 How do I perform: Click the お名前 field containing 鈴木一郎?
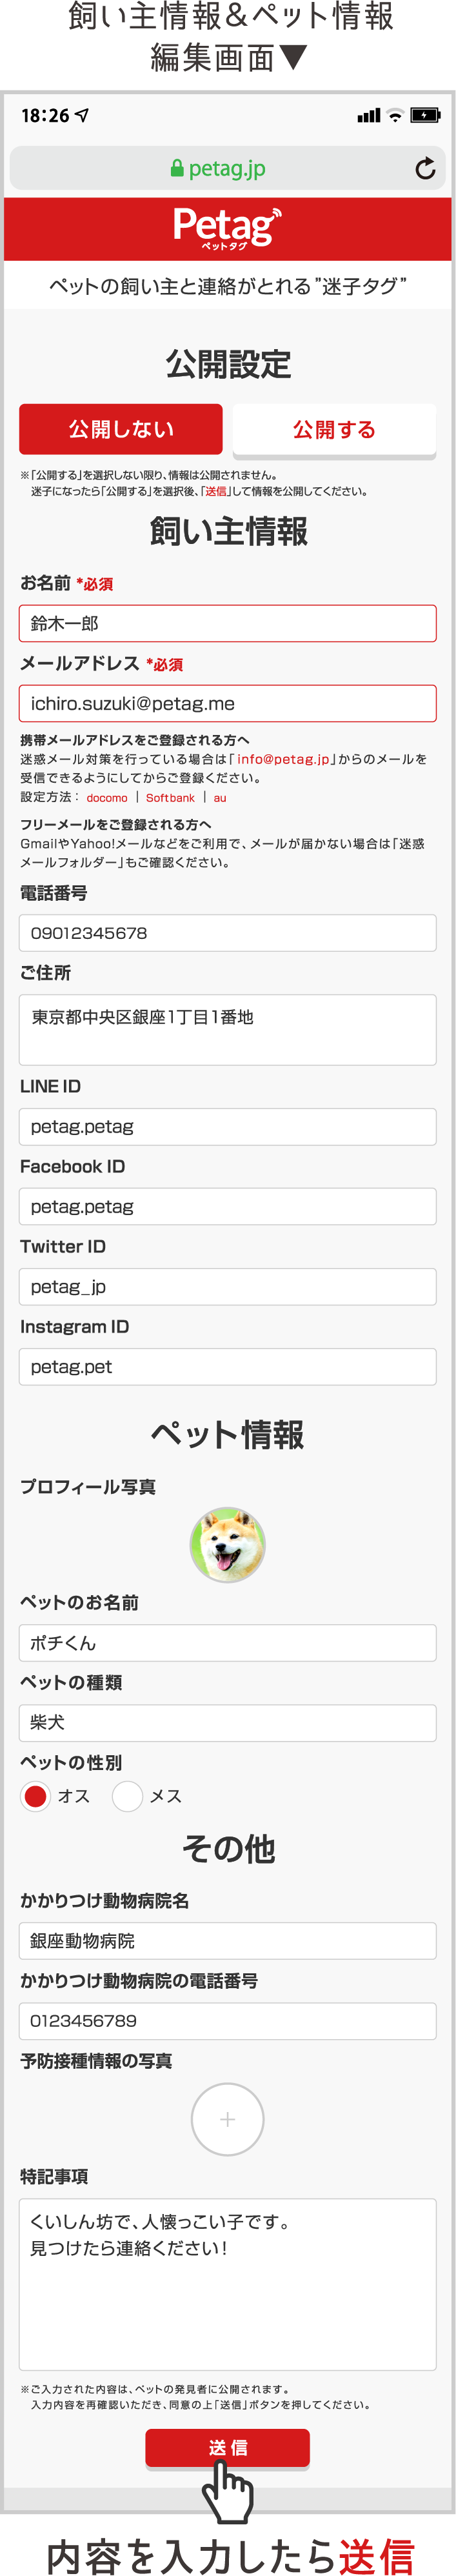point(227,623)
